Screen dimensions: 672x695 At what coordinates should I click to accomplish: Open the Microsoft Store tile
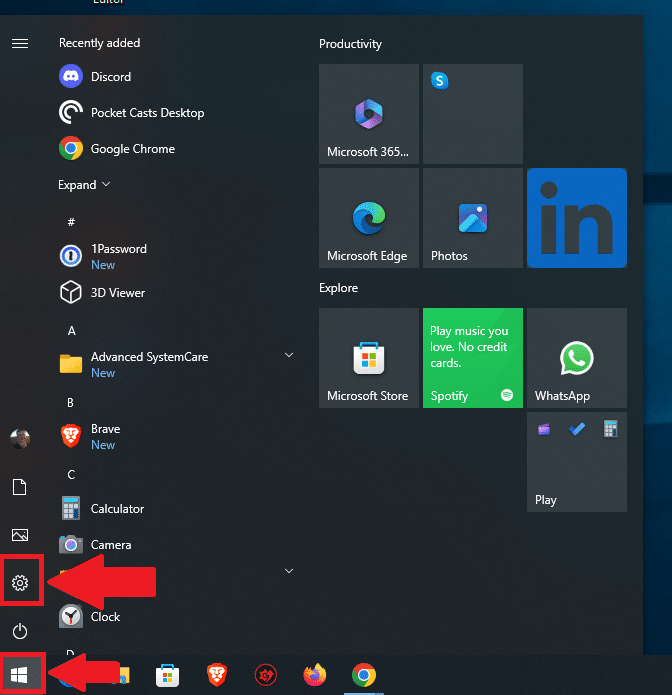[369, 358]
